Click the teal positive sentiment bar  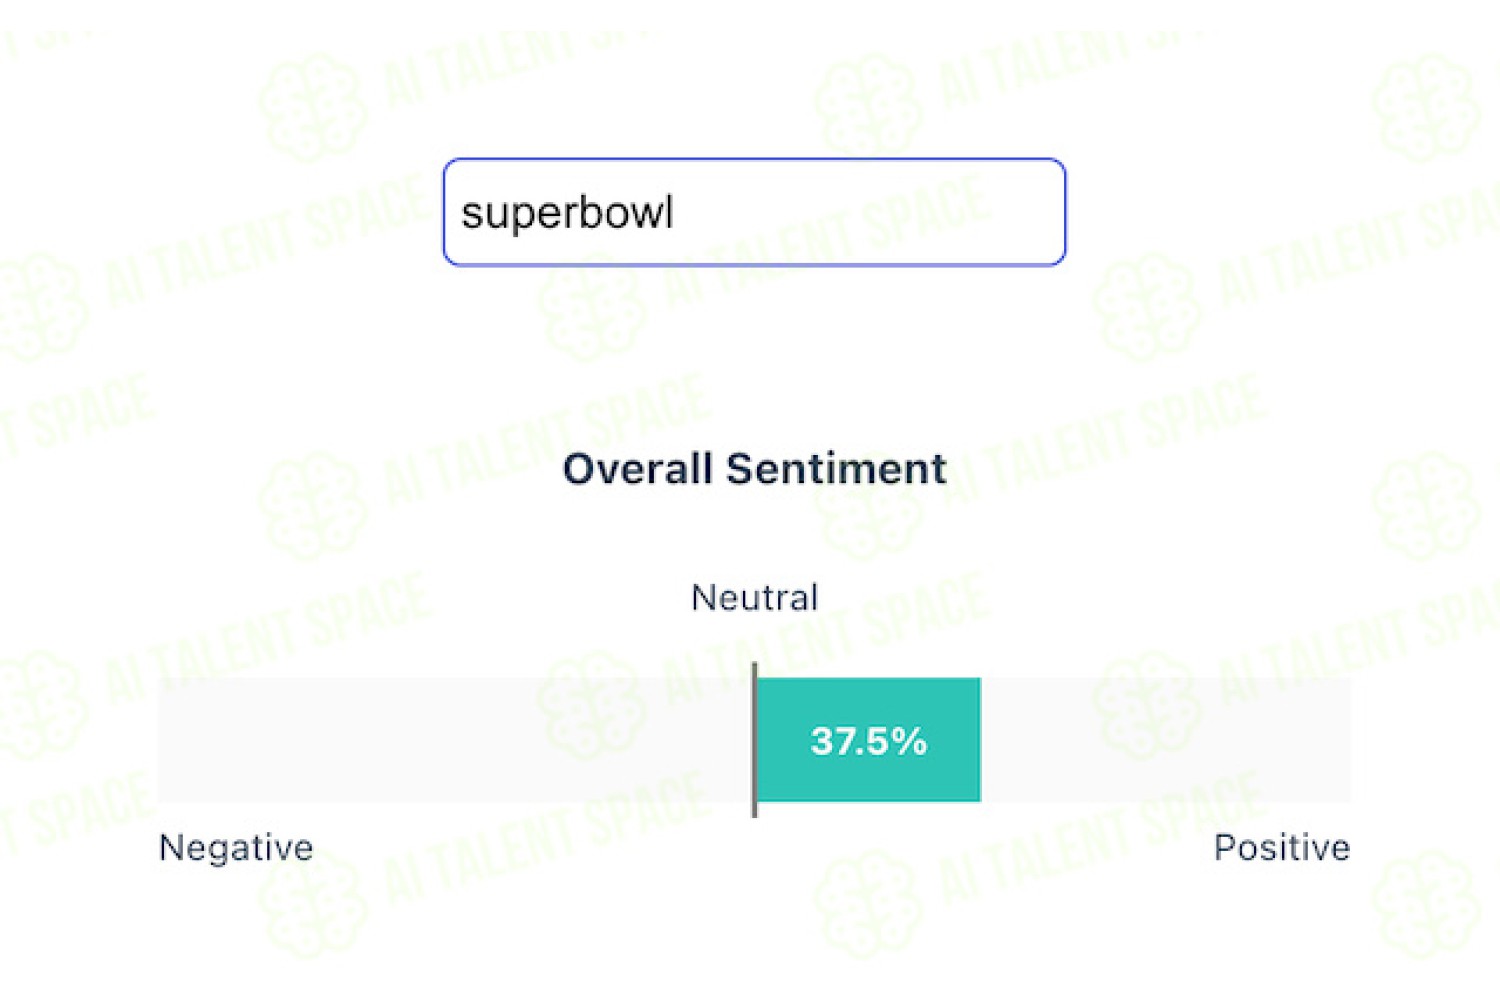point(869,740)
